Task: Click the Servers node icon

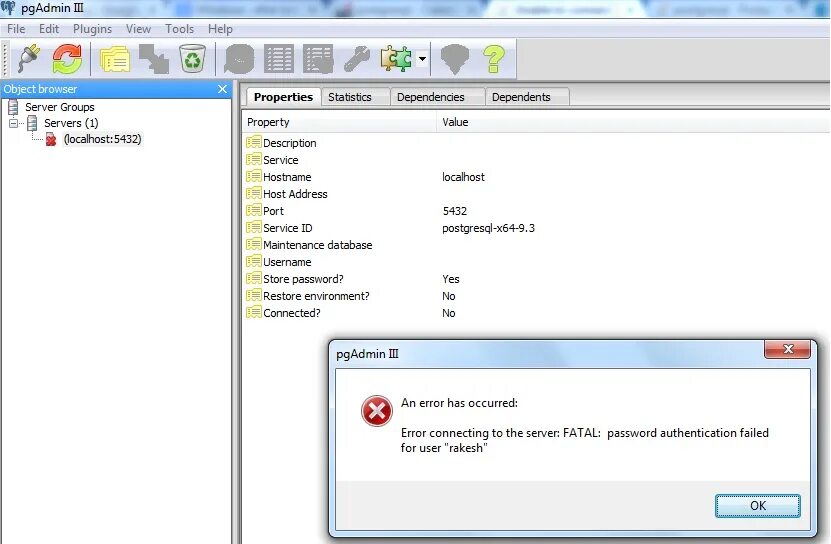Action: [x=32, y=123]
